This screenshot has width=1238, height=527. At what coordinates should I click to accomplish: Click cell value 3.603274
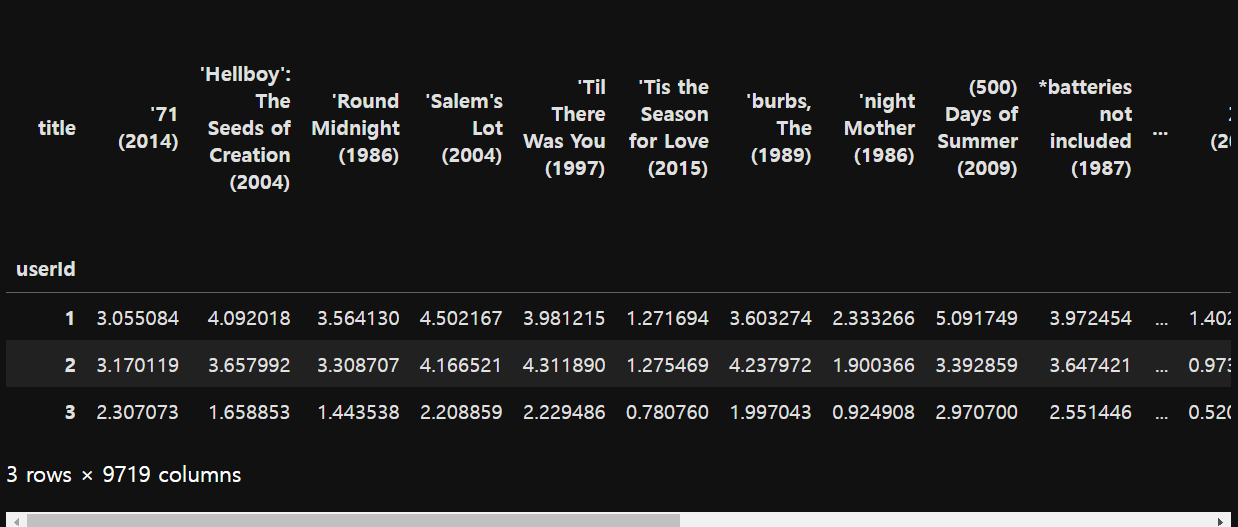770,319
